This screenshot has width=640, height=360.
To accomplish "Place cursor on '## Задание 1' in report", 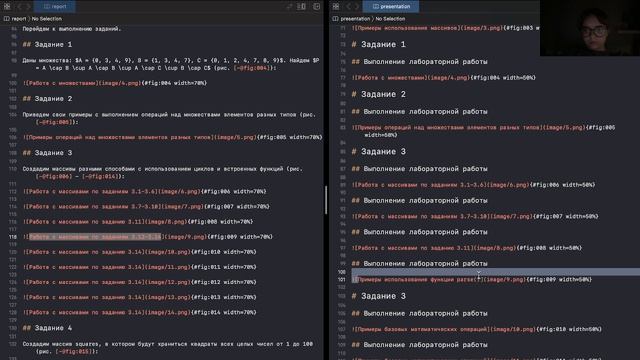I will click(47, 44).
